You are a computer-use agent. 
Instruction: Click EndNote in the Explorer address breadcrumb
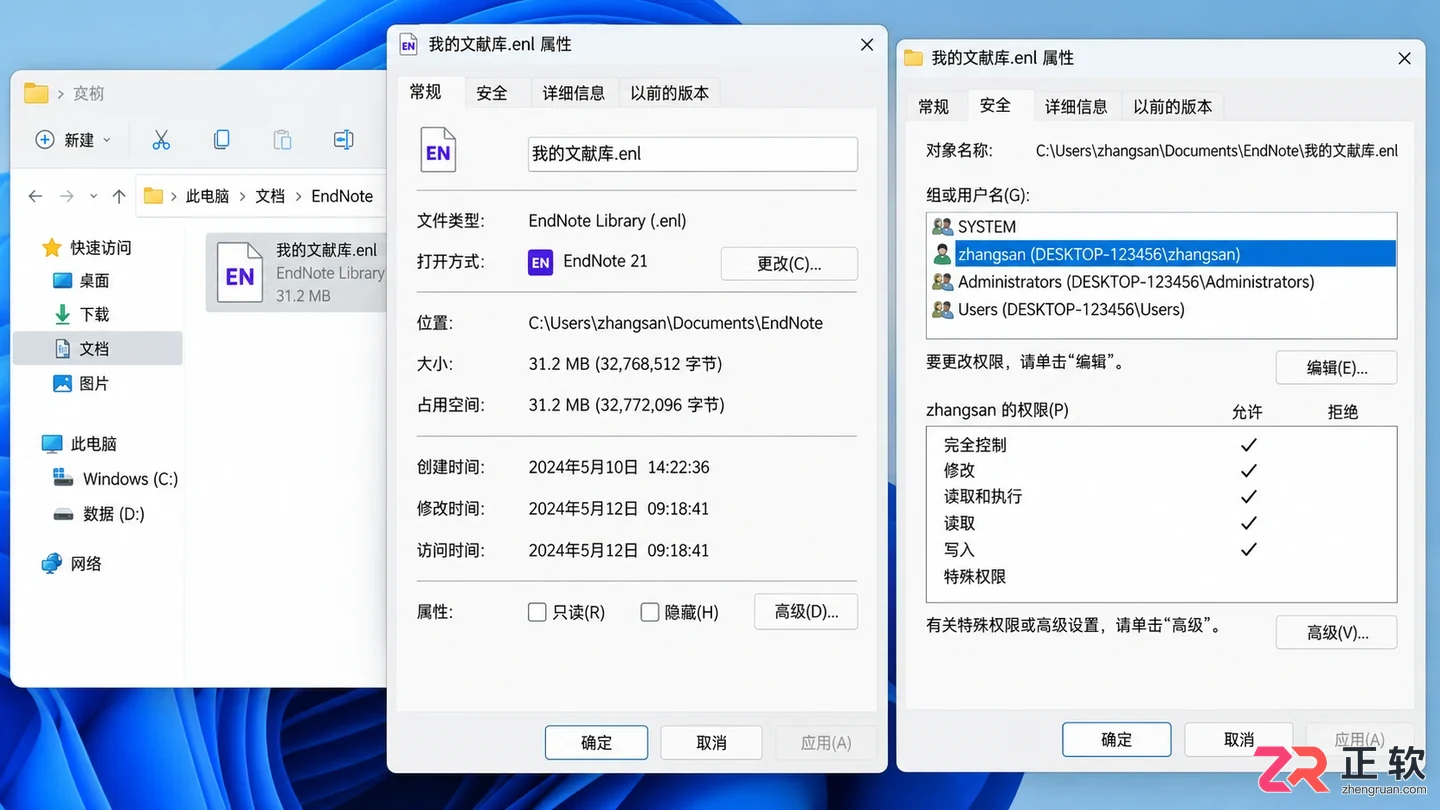click(342, 196)
